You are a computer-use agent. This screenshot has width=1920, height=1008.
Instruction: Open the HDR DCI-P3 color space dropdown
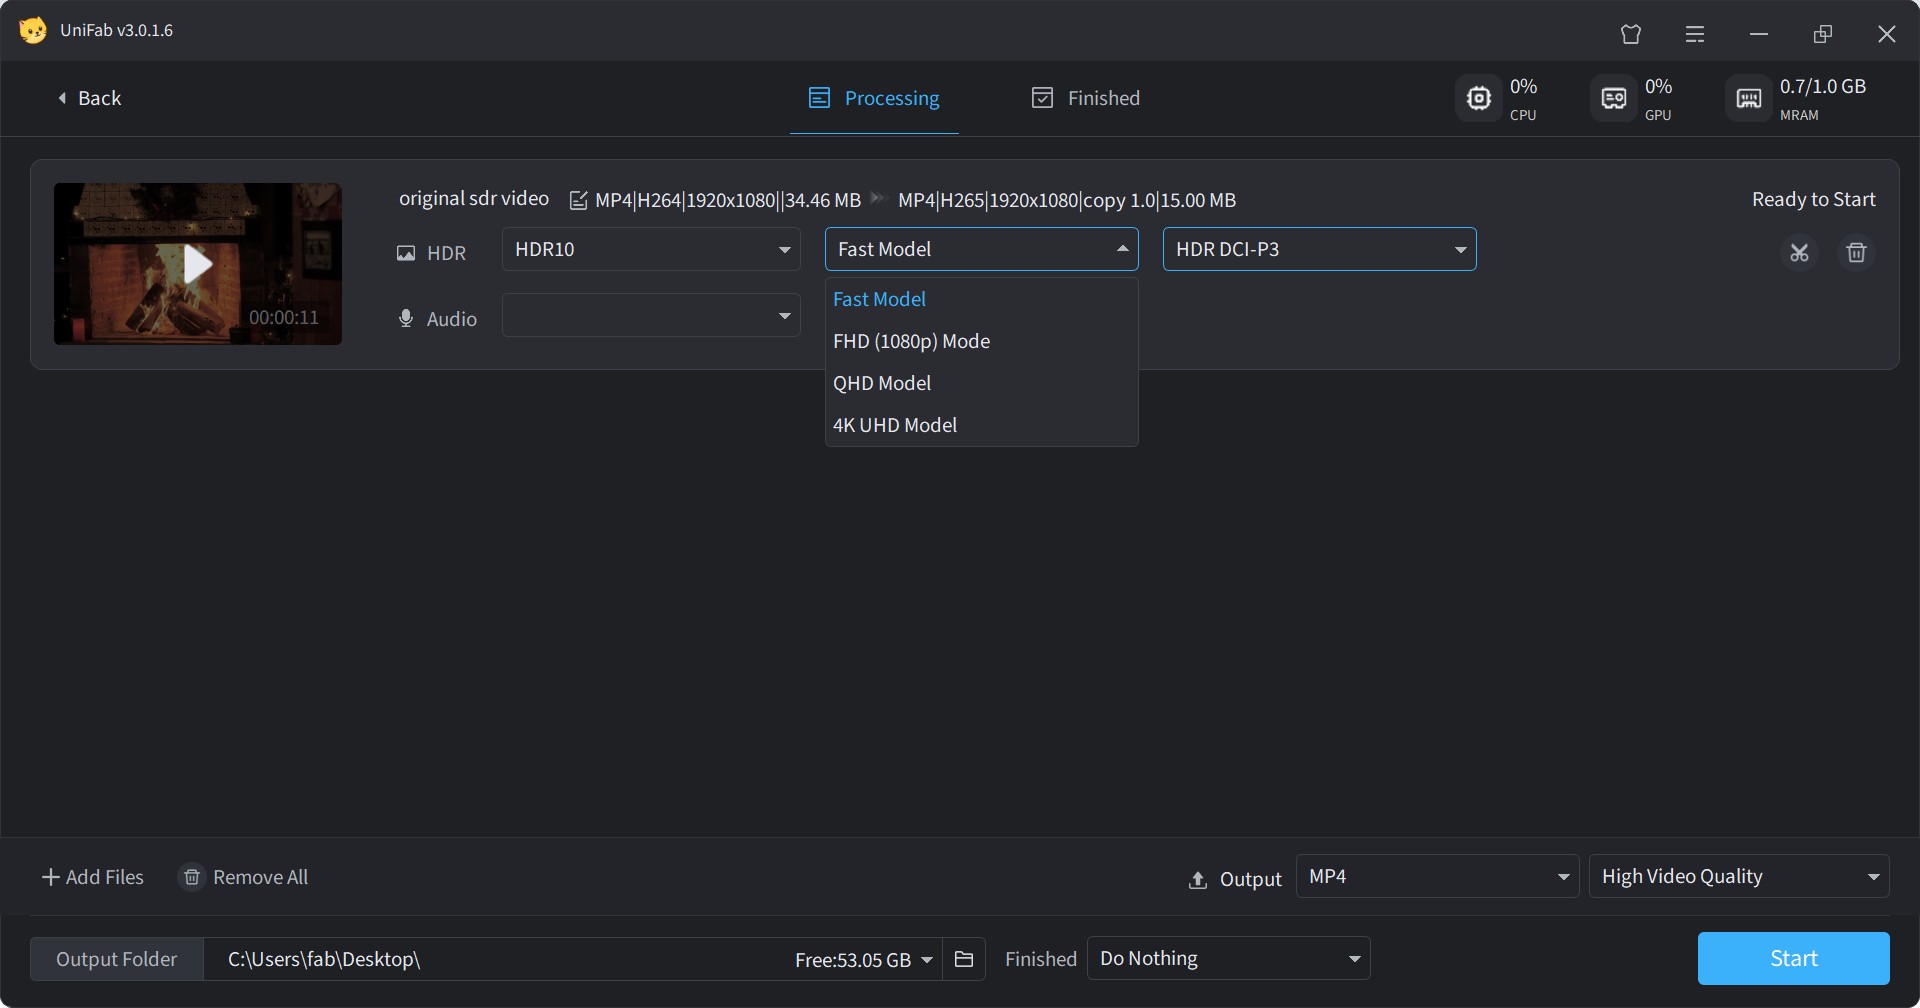pyautogui.click(x=1319, y=249)
